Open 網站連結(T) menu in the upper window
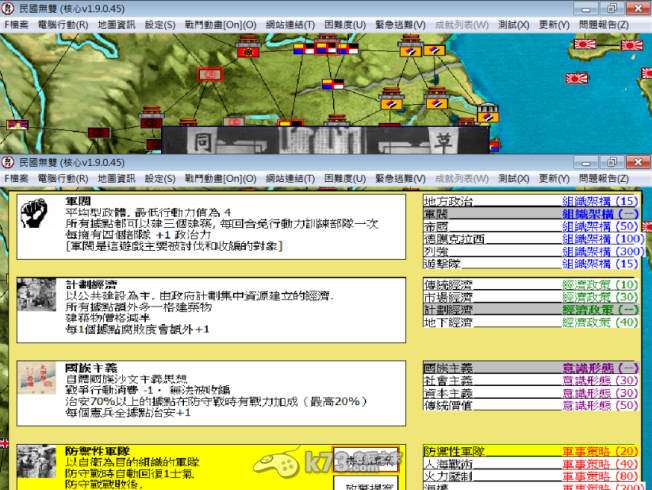The image size is (652, 490). 290,25
